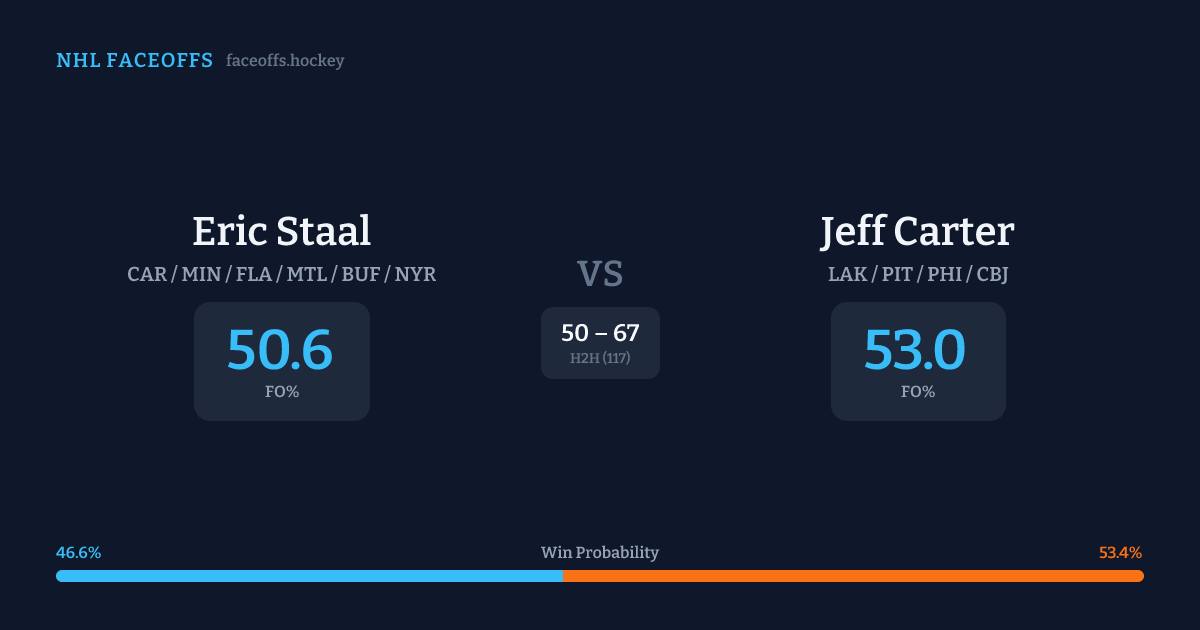Click the FO% label under 50.6
Image resolution: width=1200 pixels, height=630 pixels.
[x=282, y=392]
